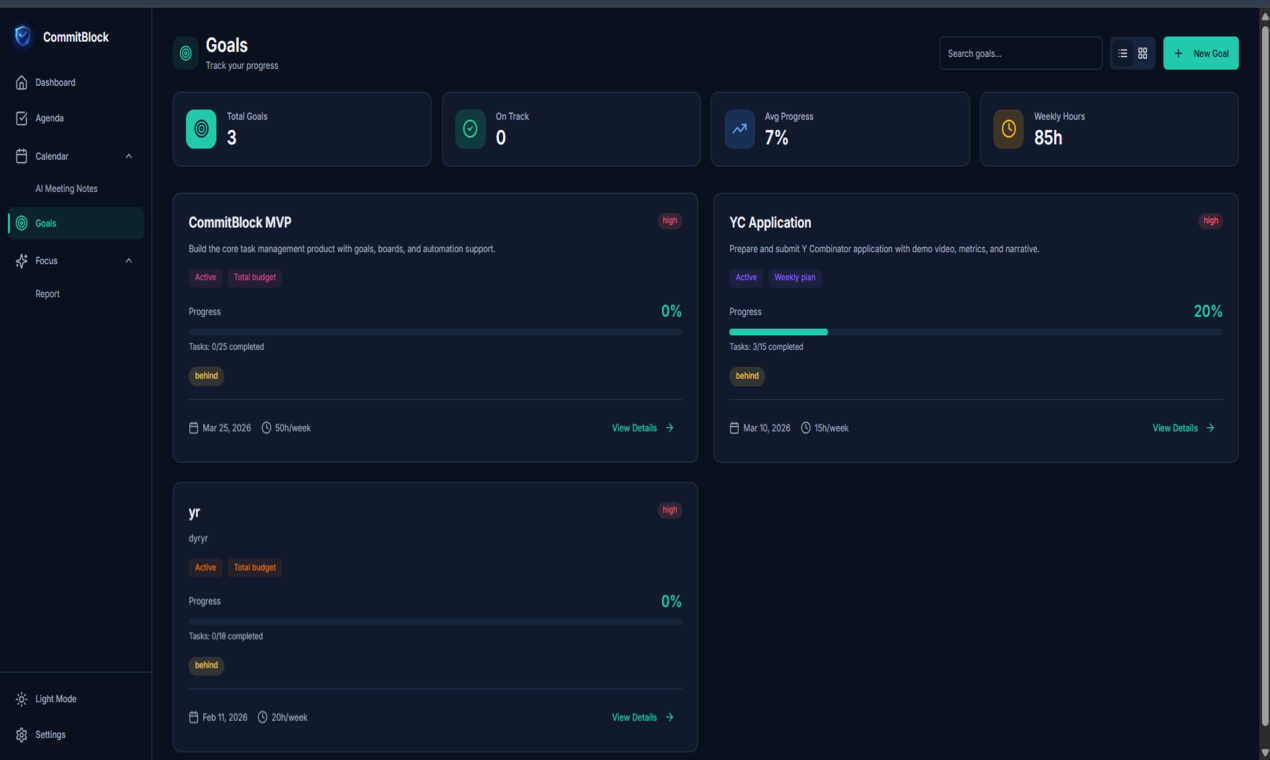Switch to list view layout
Screen dimensions: 1270x760
click(x=1122, y=52)
